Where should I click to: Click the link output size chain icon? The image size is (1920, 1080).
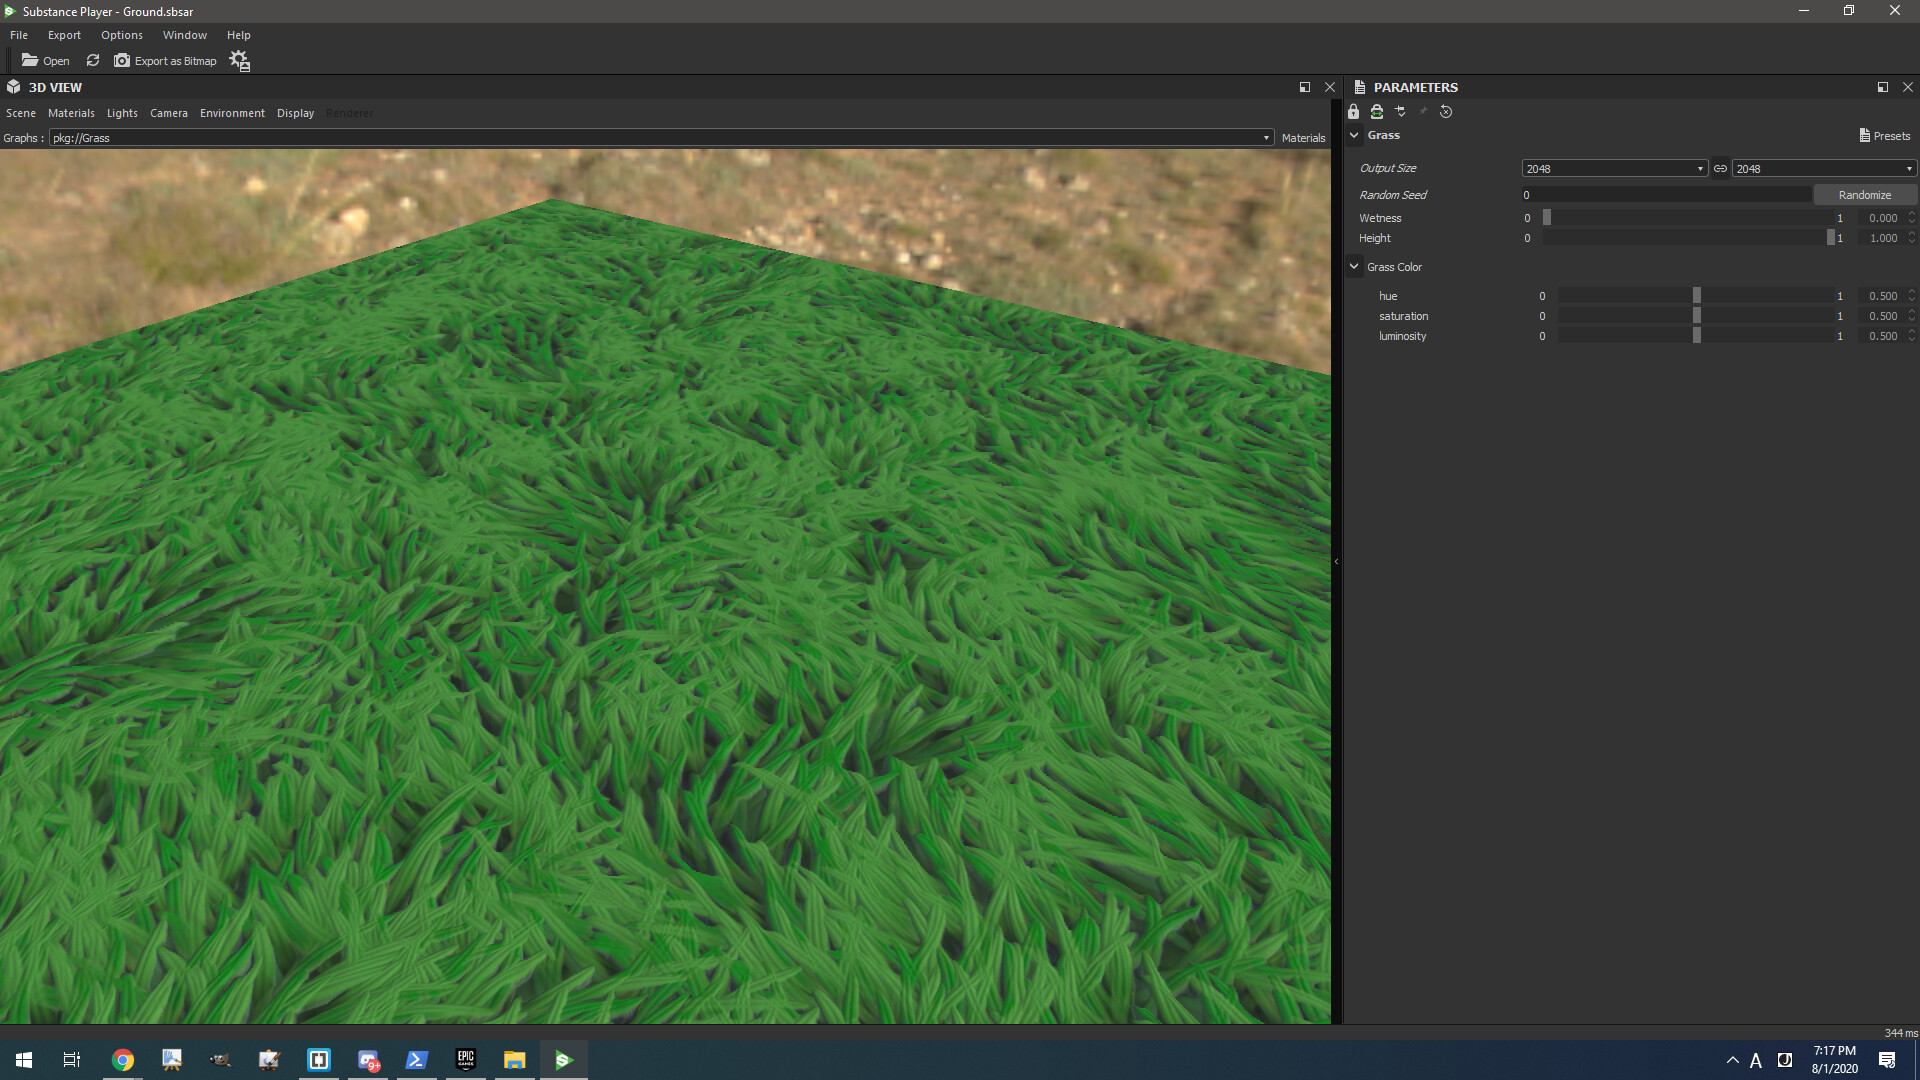(1720, 168)
